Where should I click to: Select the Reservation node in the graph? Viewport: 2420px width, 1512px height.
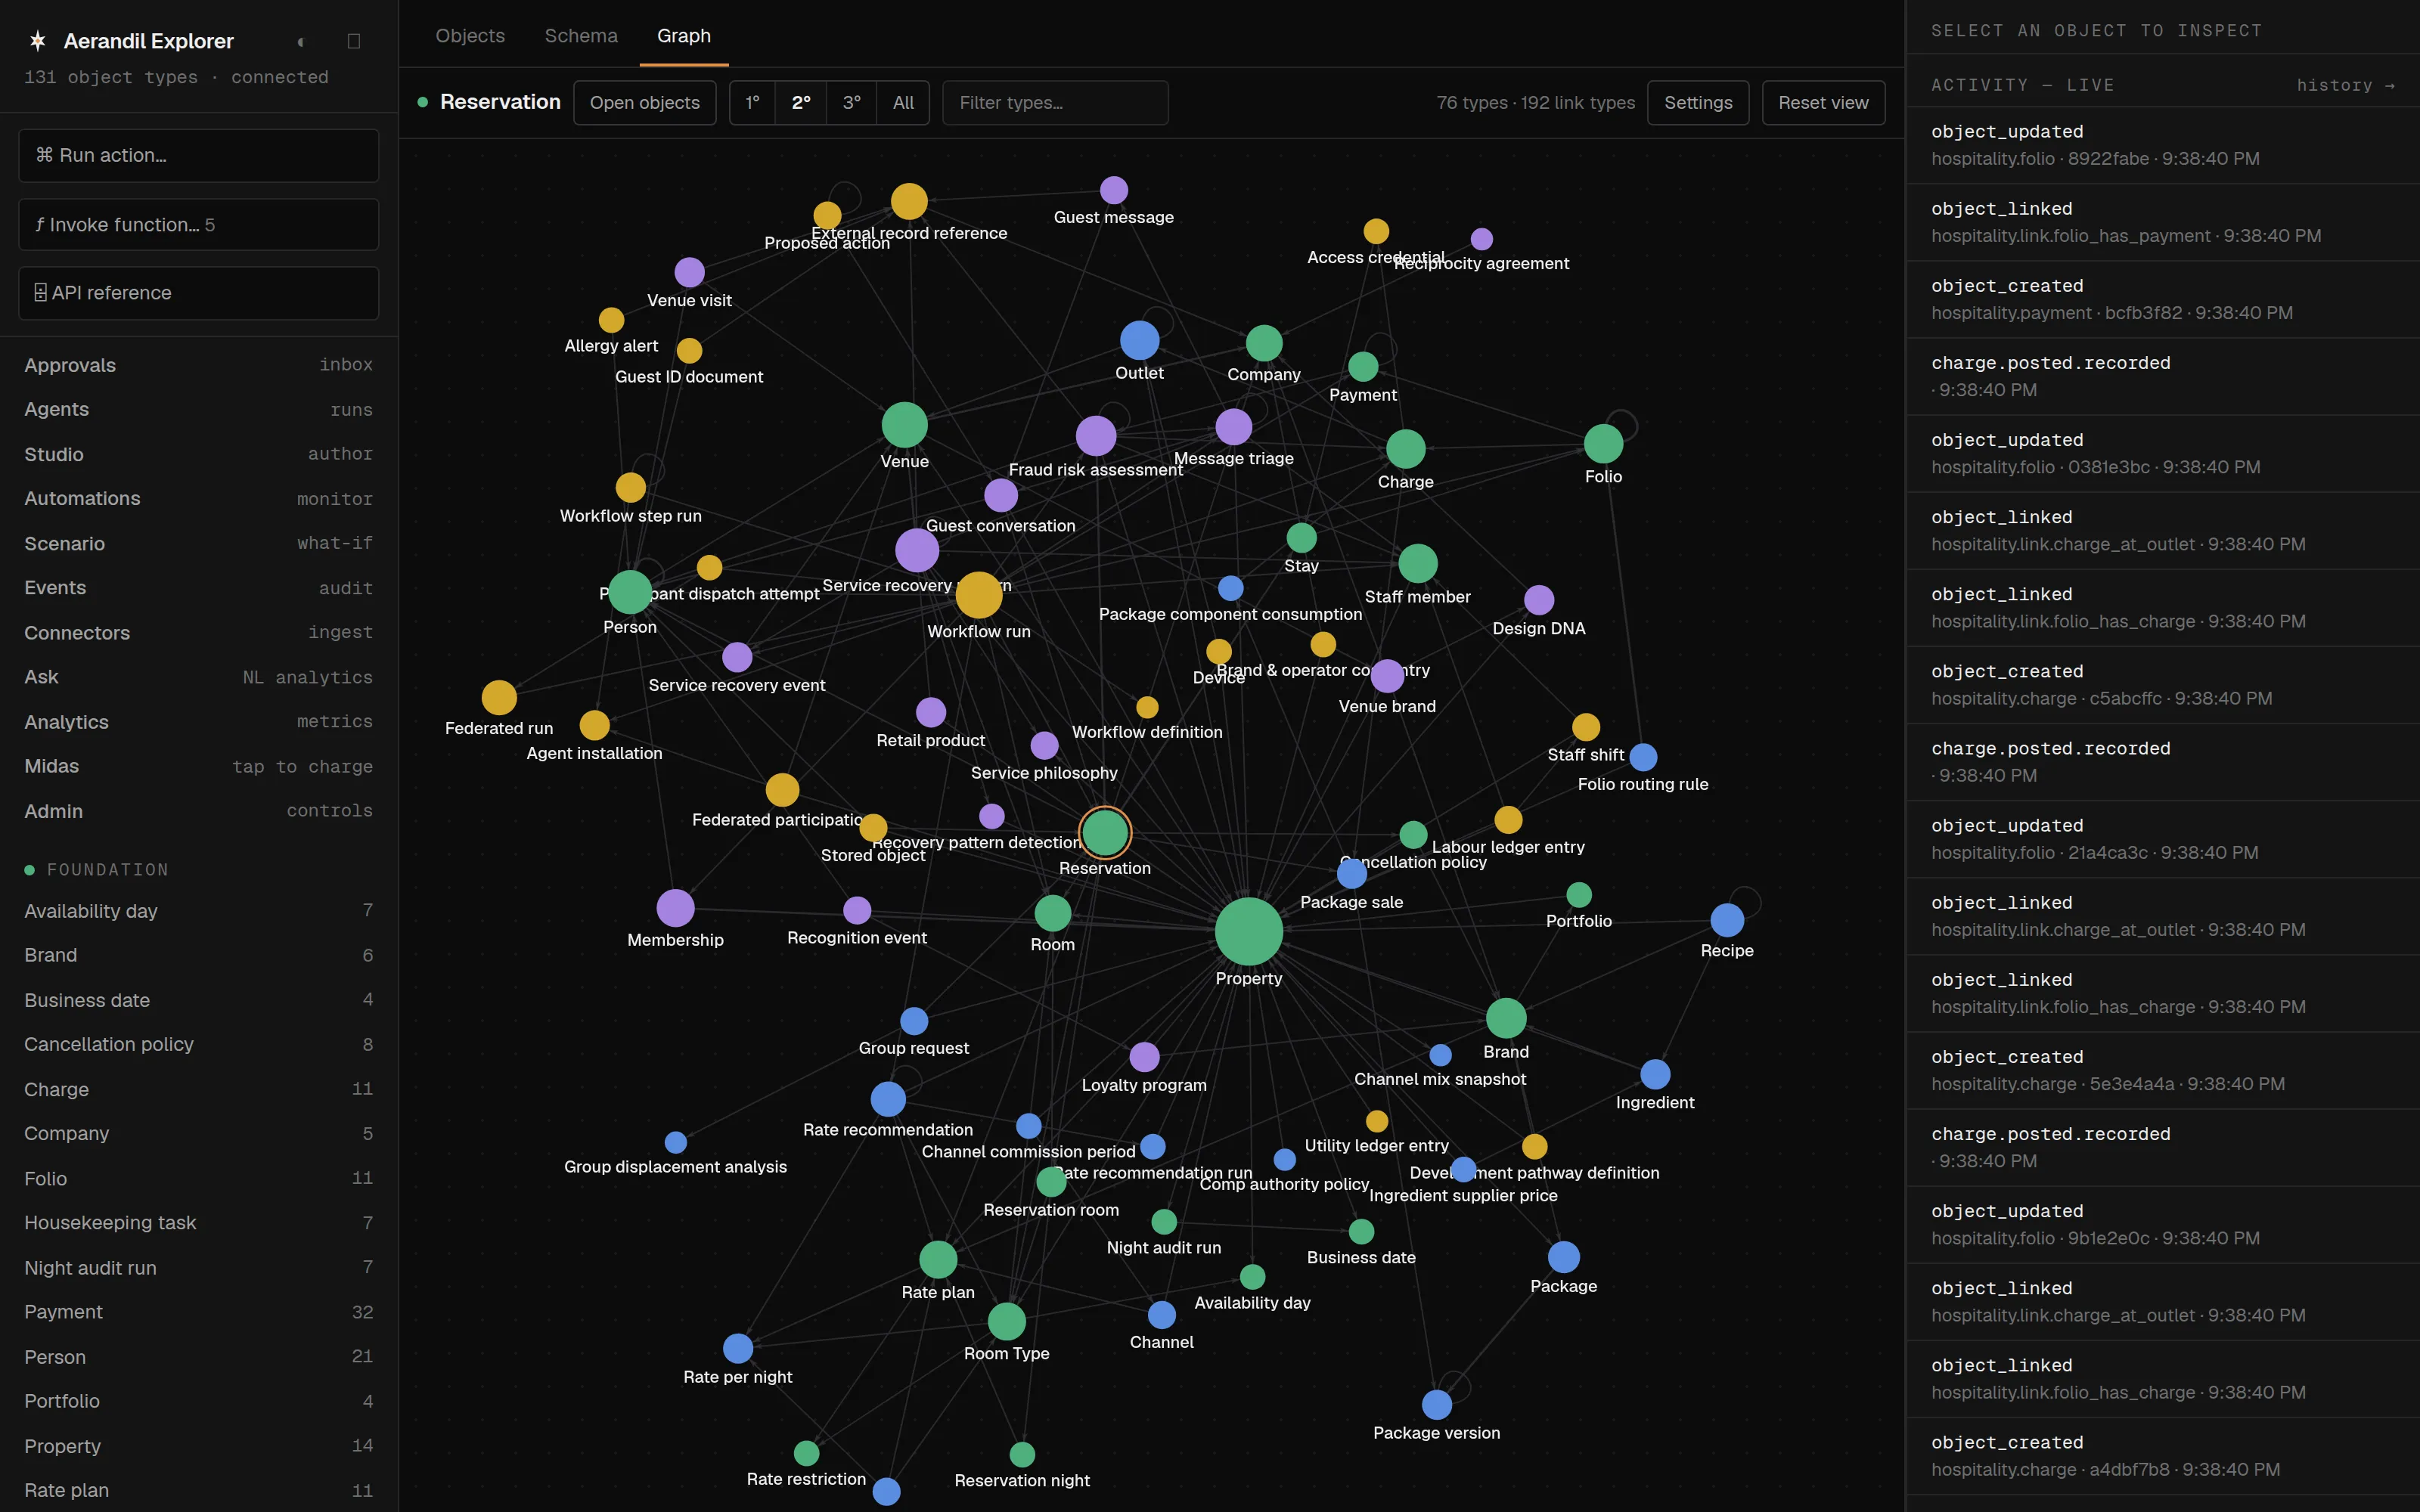click(1105, 832)
